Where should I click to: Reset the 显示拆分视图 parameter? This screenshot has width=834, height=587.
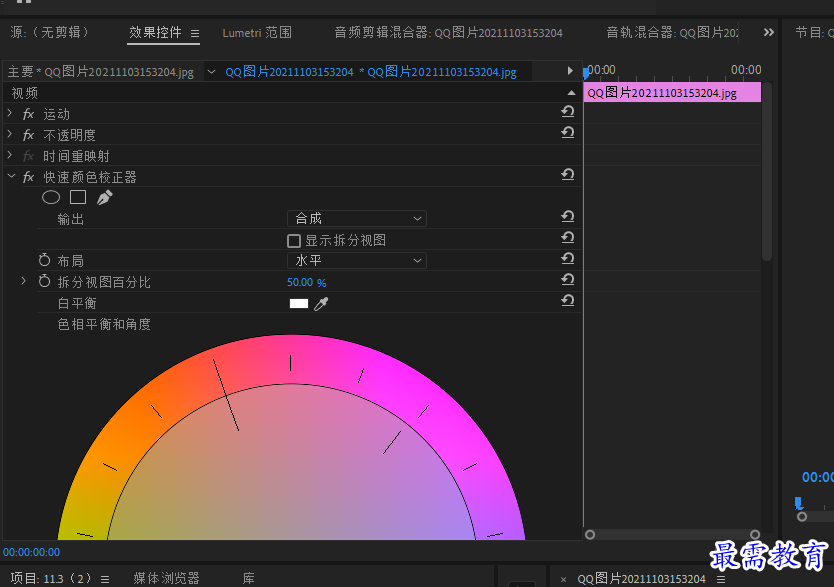tap(568, 237)
